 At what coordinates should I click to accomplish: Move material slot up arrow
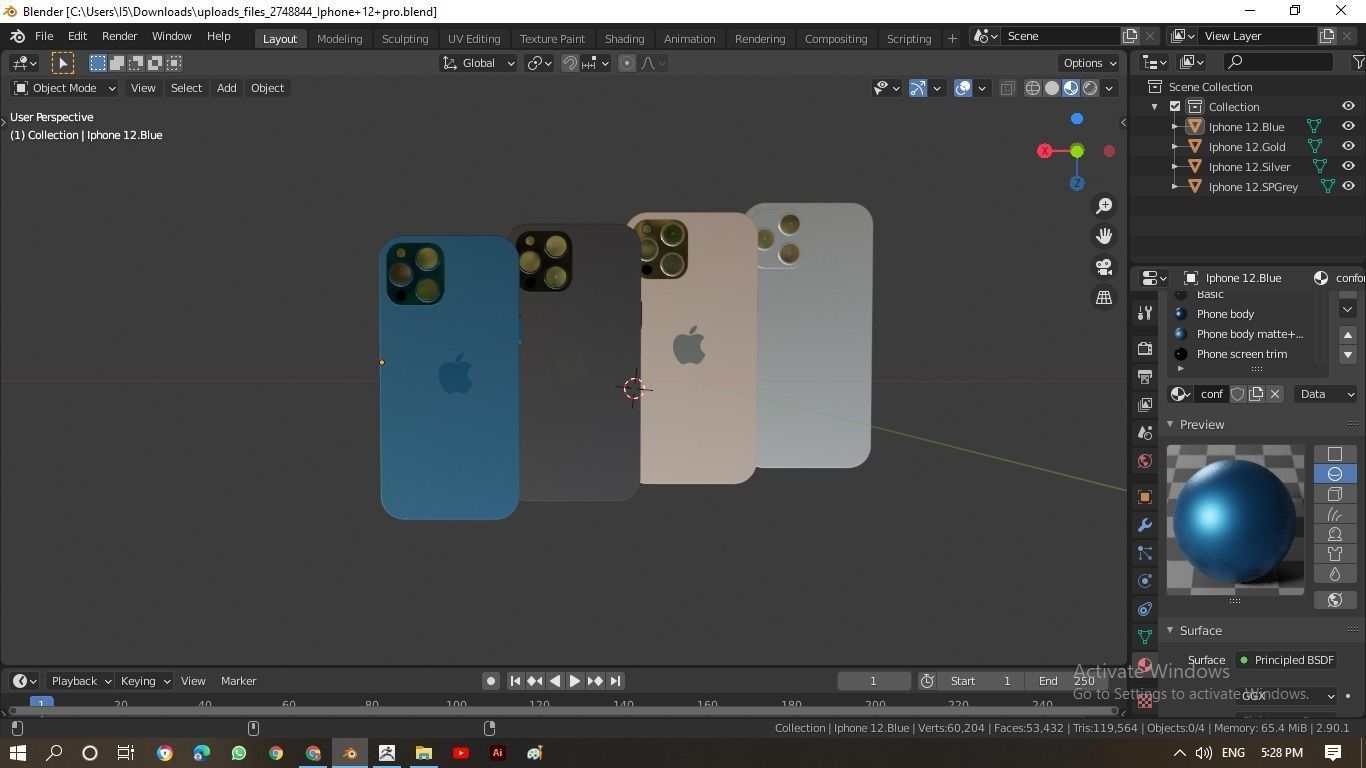[1347, 335]
